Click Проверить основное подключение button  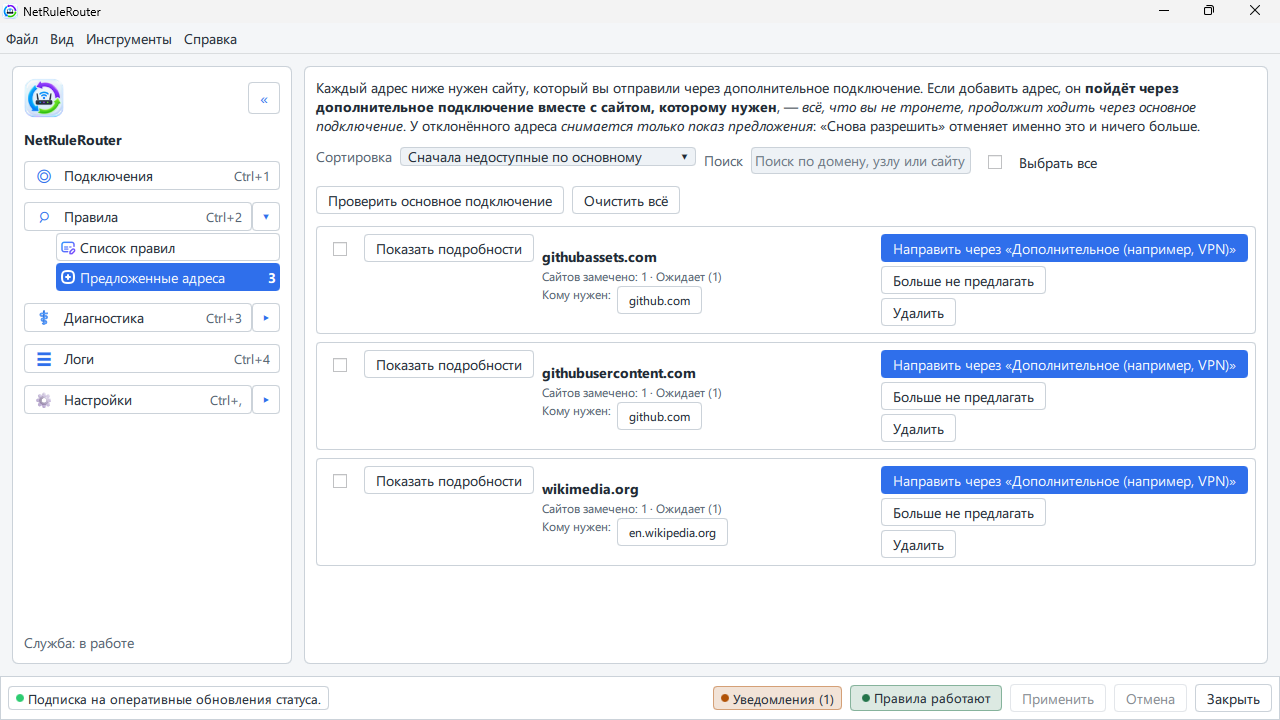(440, 201)
